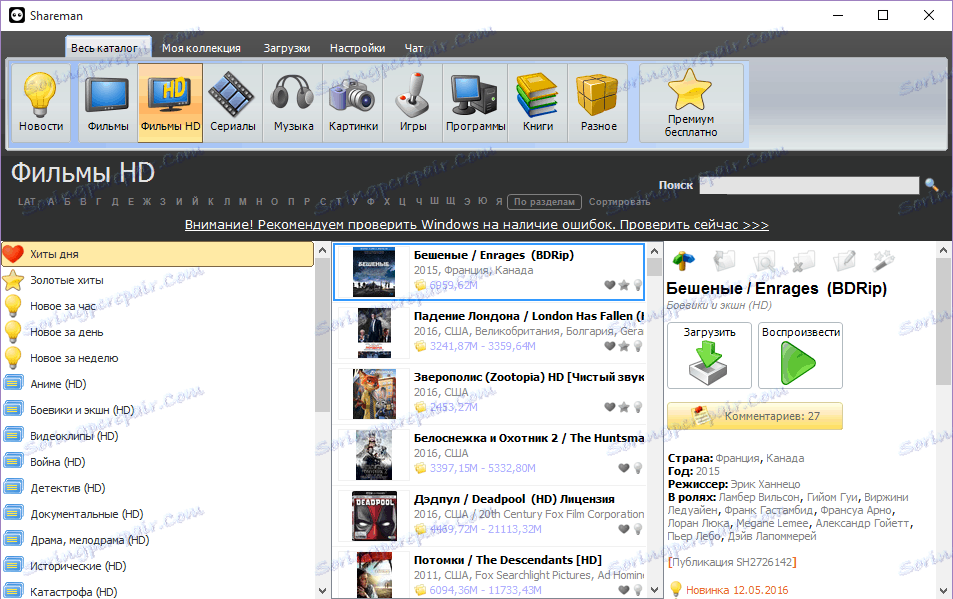The width and height of the screenshot is (953, 599).
Task: Open Детектив (HD) section
Action: pos(157,488)
